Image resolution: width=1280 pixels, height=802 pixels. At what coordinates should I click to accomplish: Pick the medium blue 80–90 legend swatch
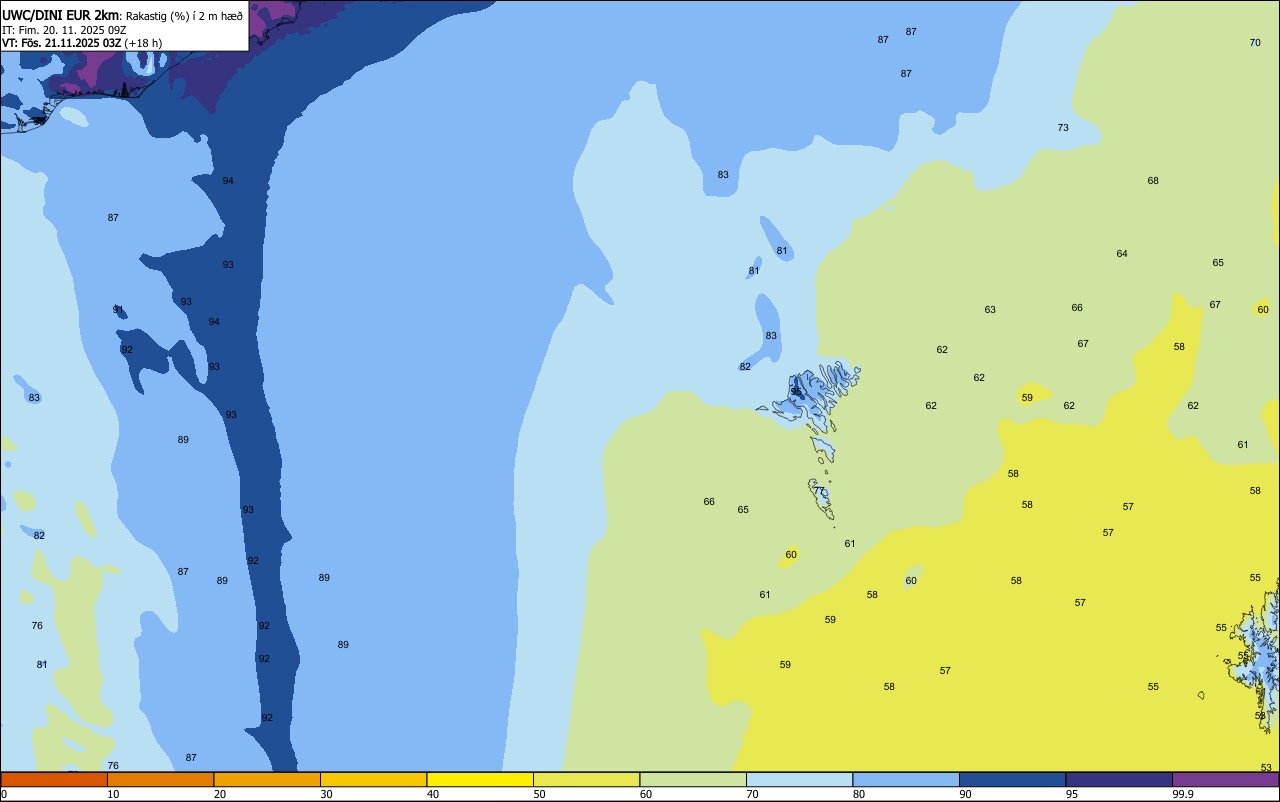tap(906, 779)
